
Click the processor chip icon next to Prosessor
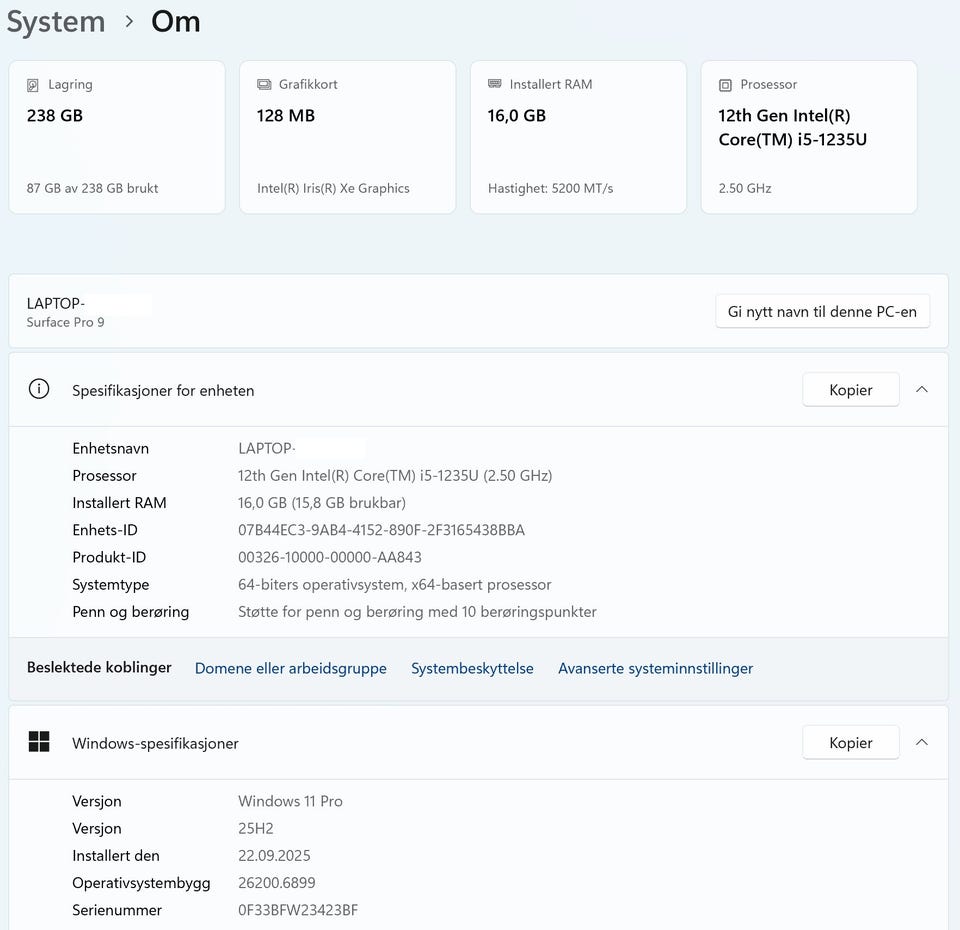pos(725,85)
